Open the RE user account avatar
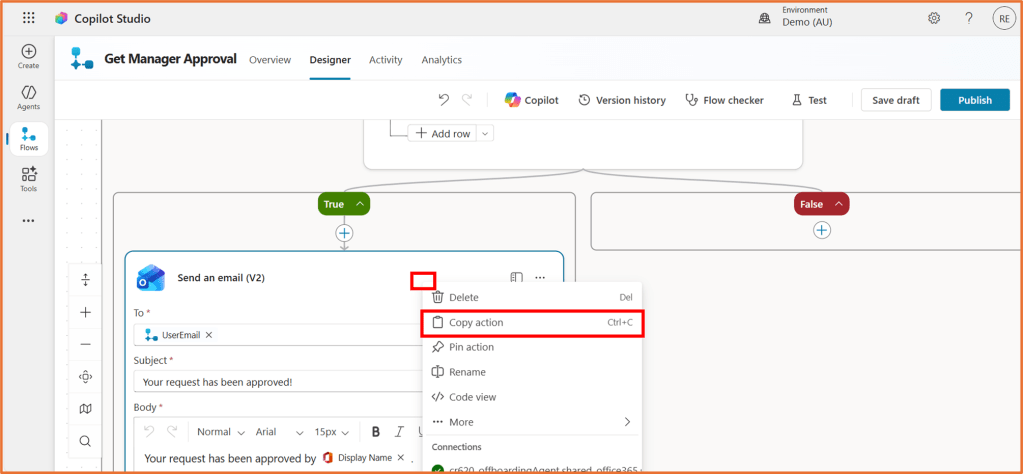The height and width of the screenshot is (474, 1023). tap(1003, 18)
